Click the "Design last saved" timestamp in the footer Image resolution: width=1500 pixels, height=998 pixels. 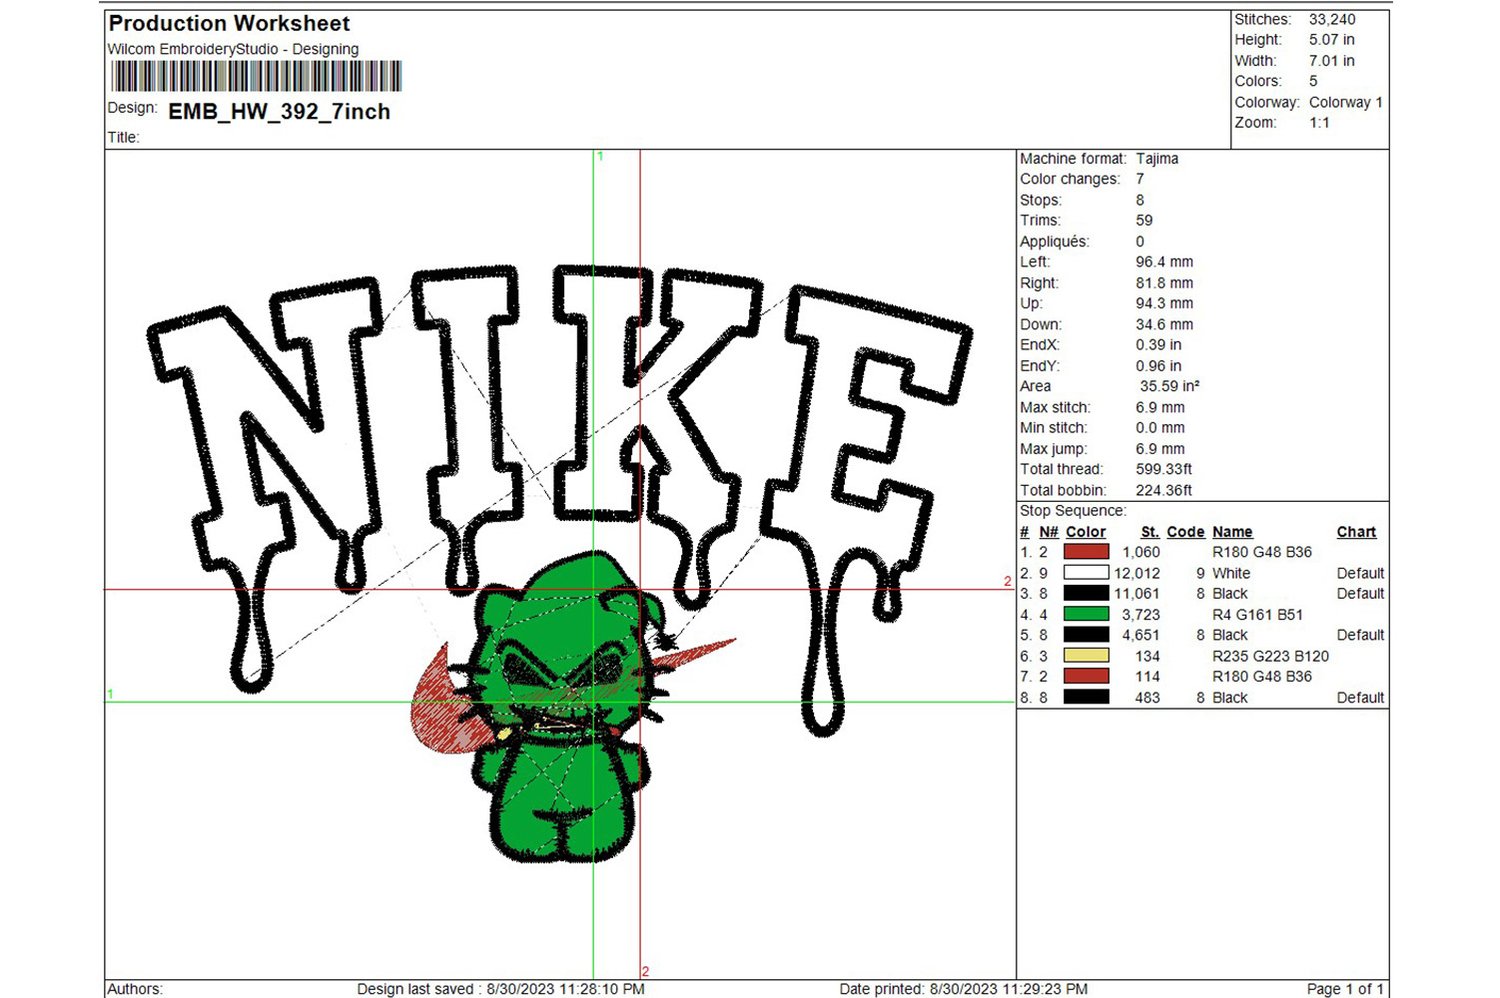[x=501, y=989]
